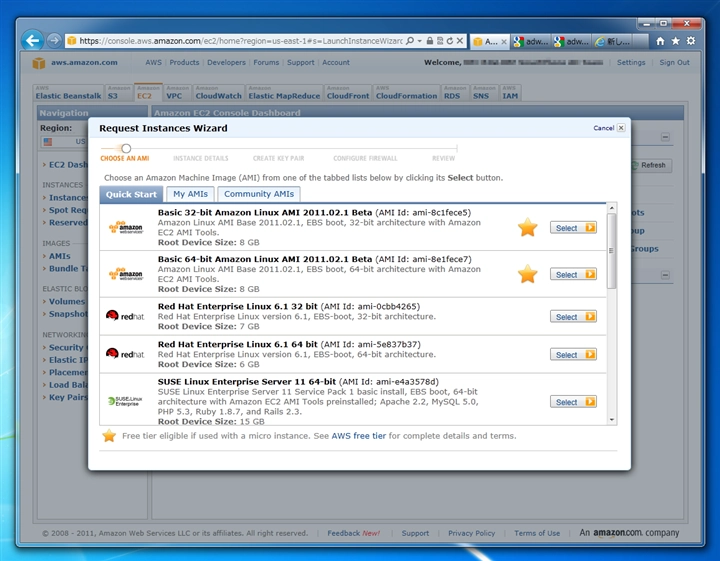Viewport: 720px width, 561px height.
Task: Open the Elastic MapReduce service tab
Action: (284, 93)
